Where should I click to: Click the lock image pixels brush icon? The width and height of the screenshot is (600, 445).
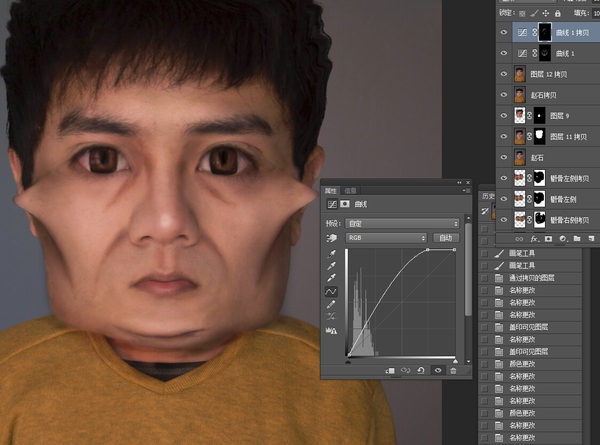534,13
